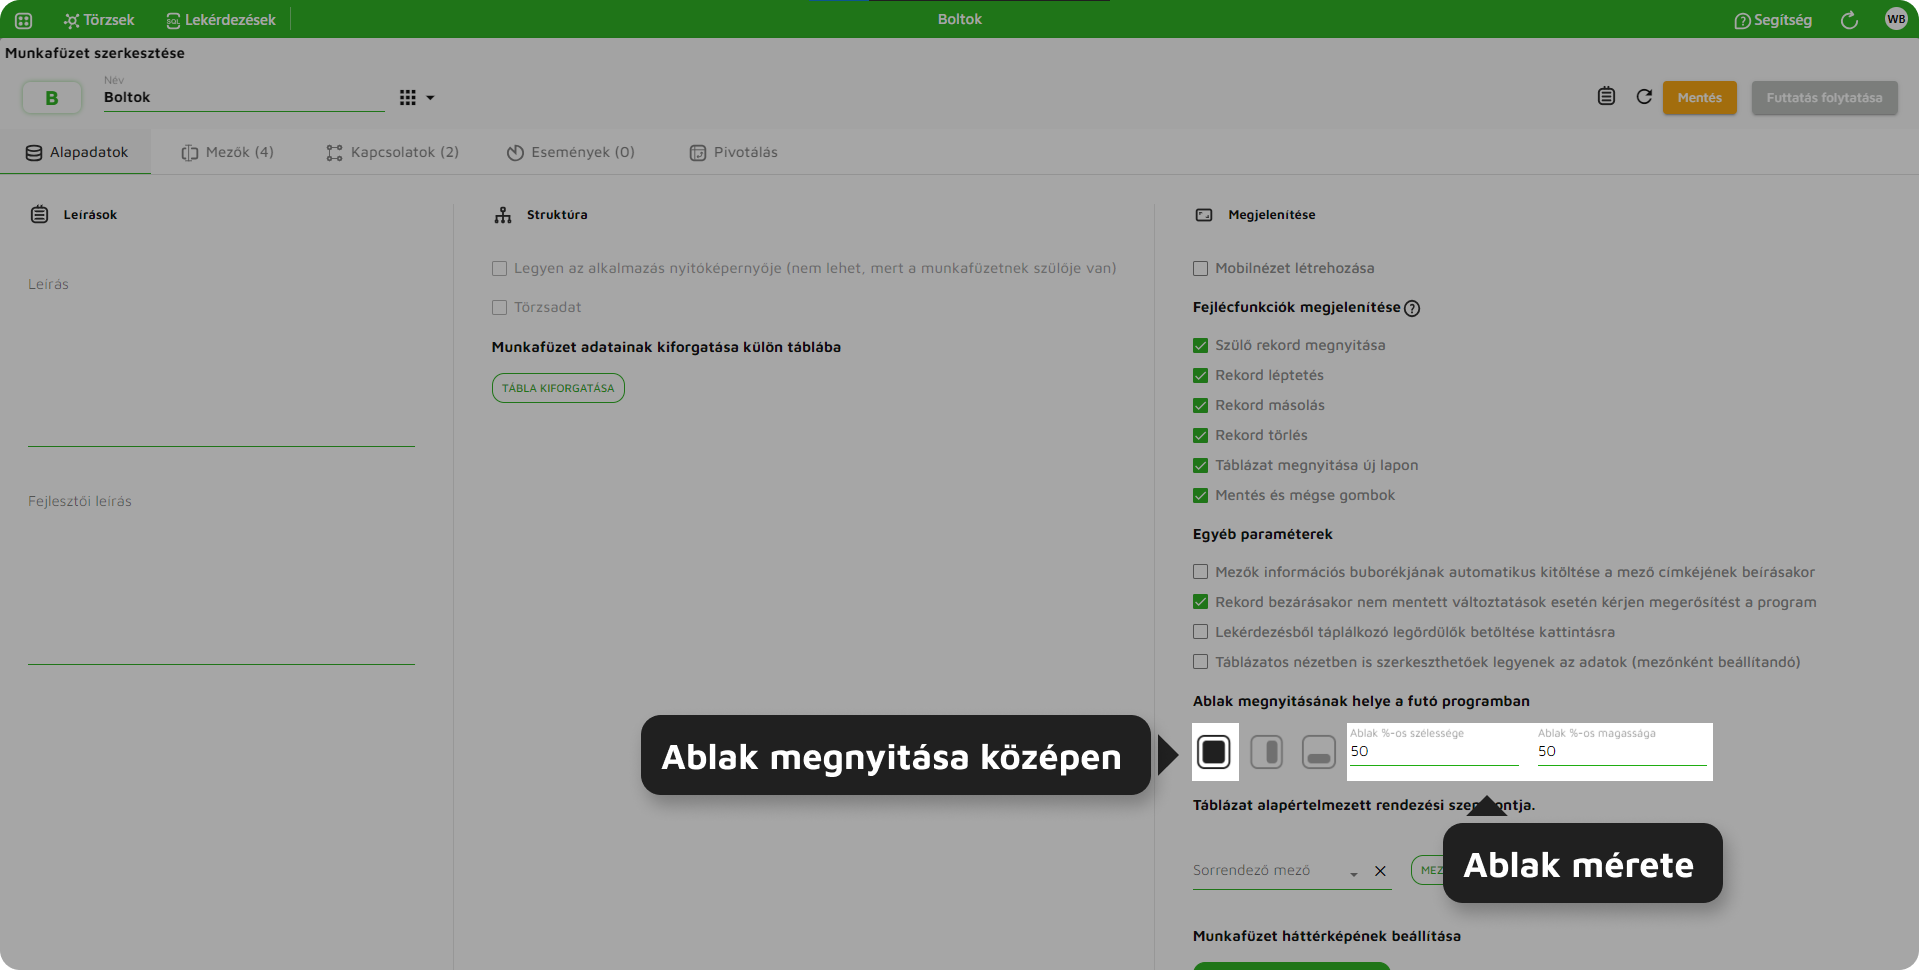Click the TÁBLA KIFORGATÁSA button
The height and width of the screenshot is (970, 1919).
coord(558,388)
